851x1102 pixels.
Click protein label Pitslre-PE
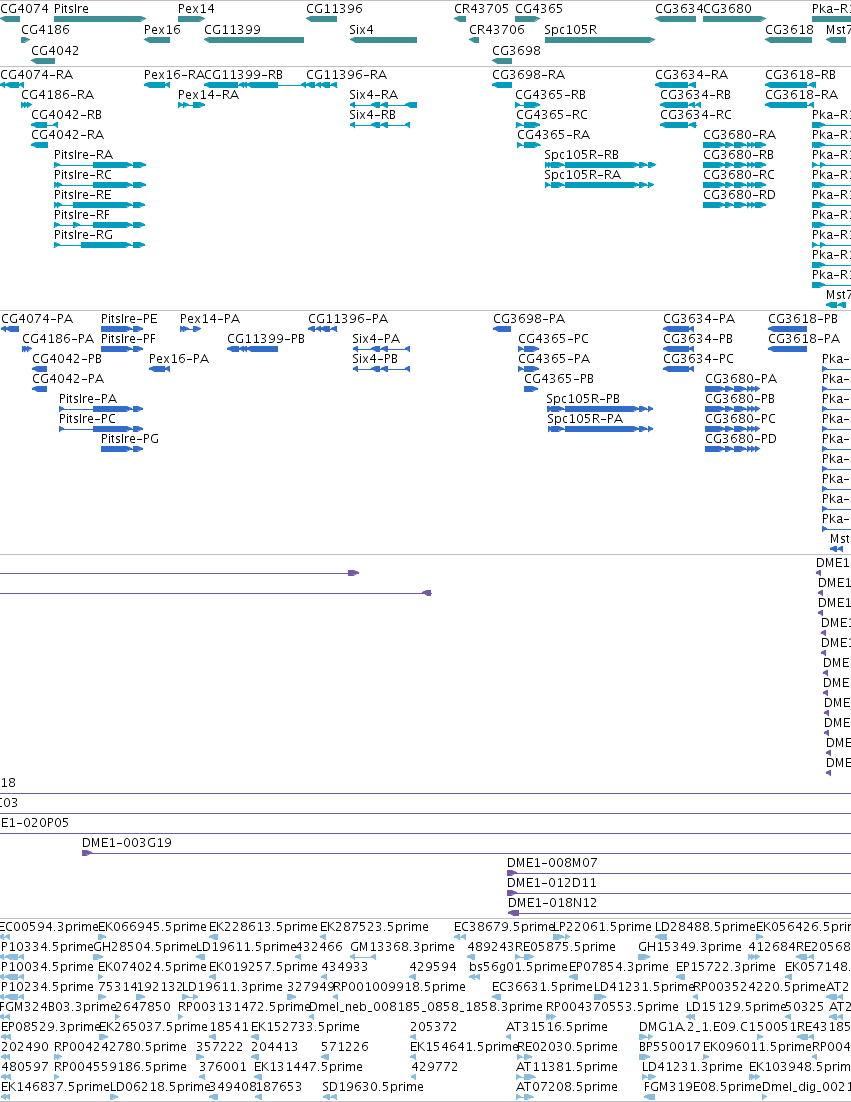[x=129, y=318]
